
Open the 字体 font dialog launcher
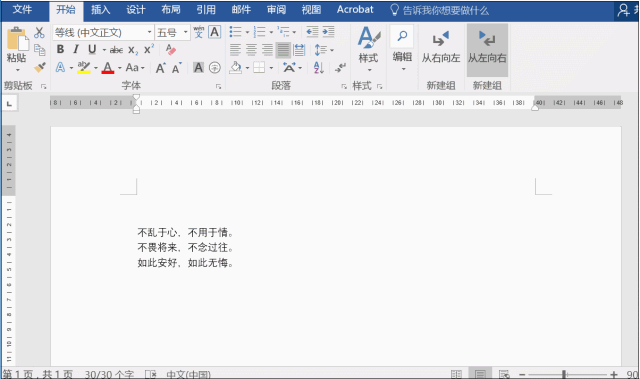[218, 86]
